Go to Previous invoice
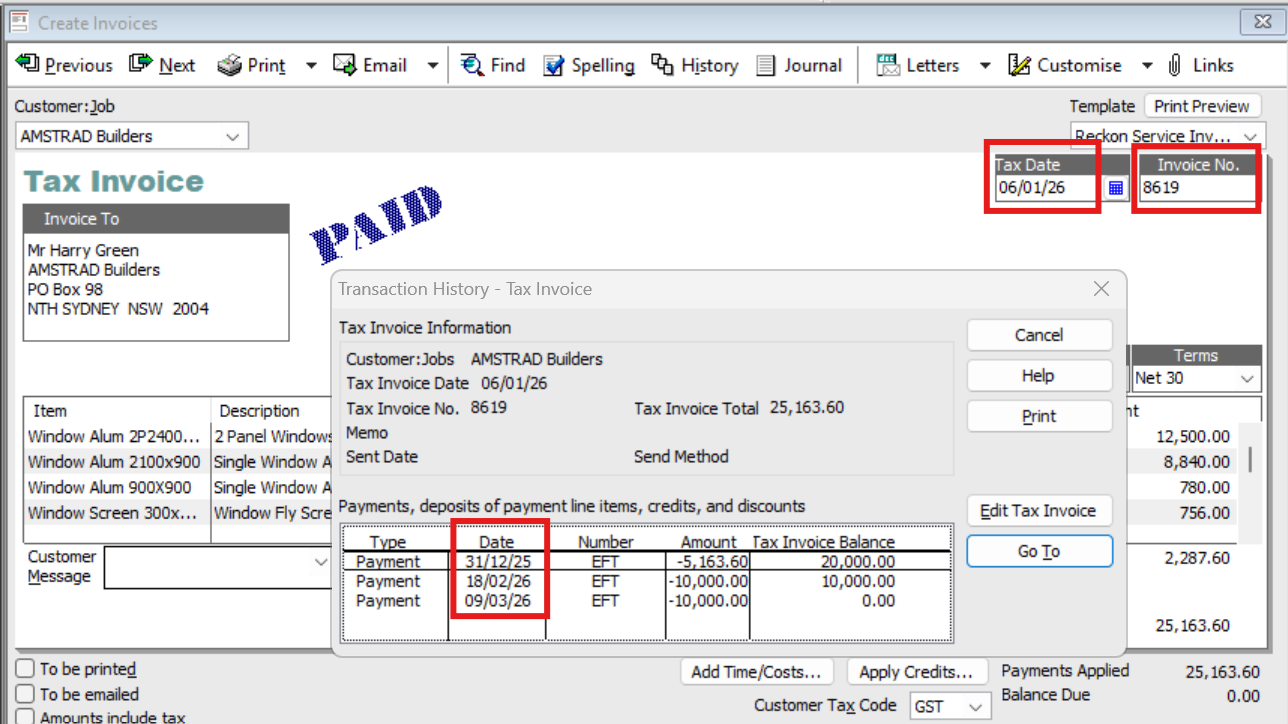 tap(64, 65)
